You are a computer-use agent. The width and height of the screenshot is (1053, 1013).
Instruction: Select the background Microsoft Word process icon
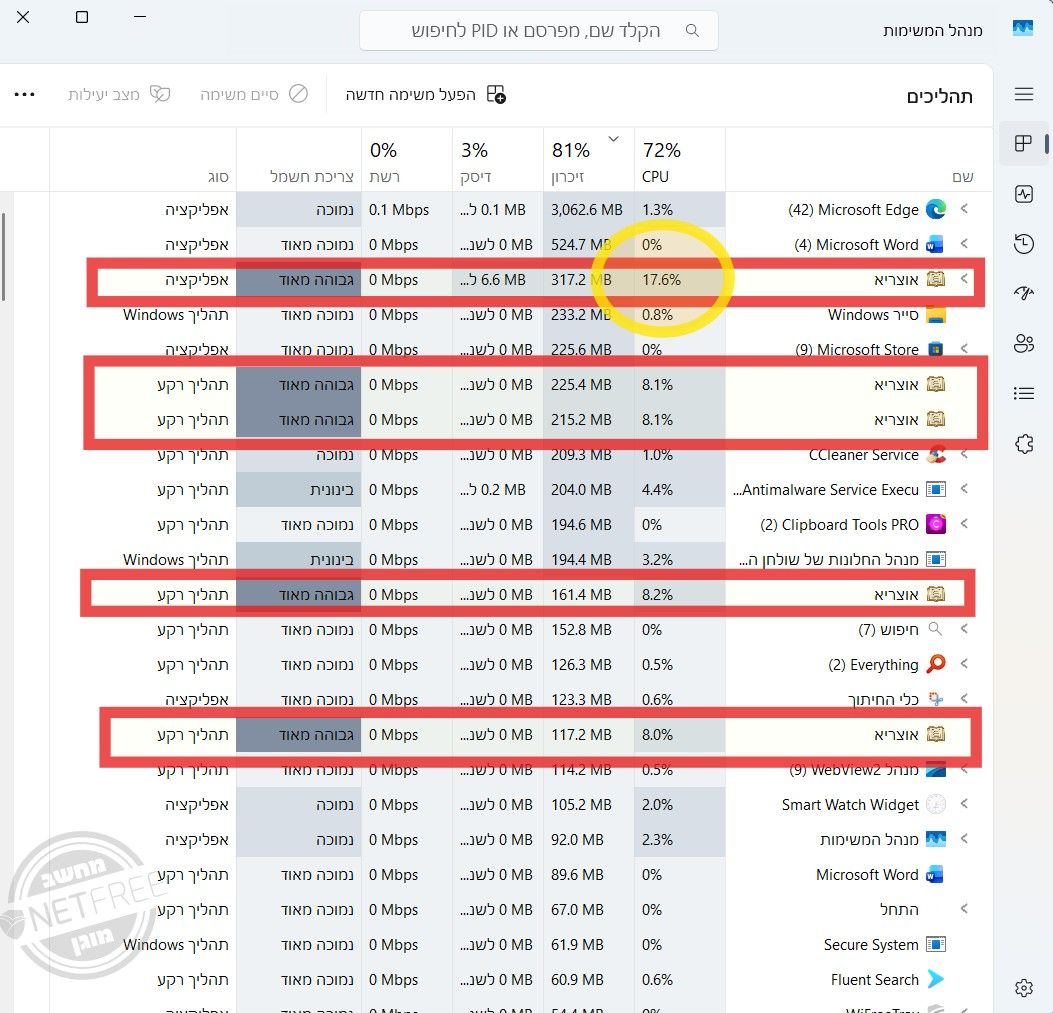pos(935,874)
